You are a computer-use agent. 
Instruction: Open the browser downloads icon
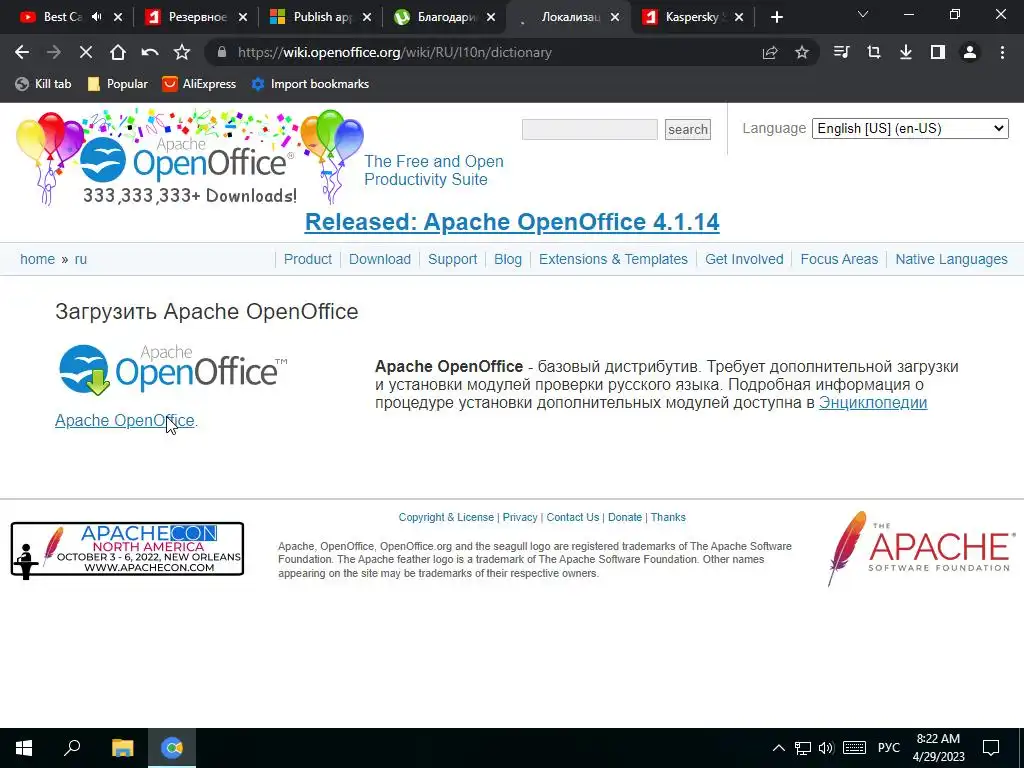(906, 52)
